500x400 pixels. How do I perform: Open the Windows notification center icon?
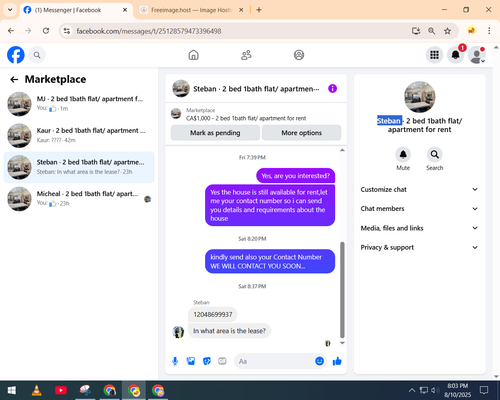pyautogui.click(x=484, y=390)
